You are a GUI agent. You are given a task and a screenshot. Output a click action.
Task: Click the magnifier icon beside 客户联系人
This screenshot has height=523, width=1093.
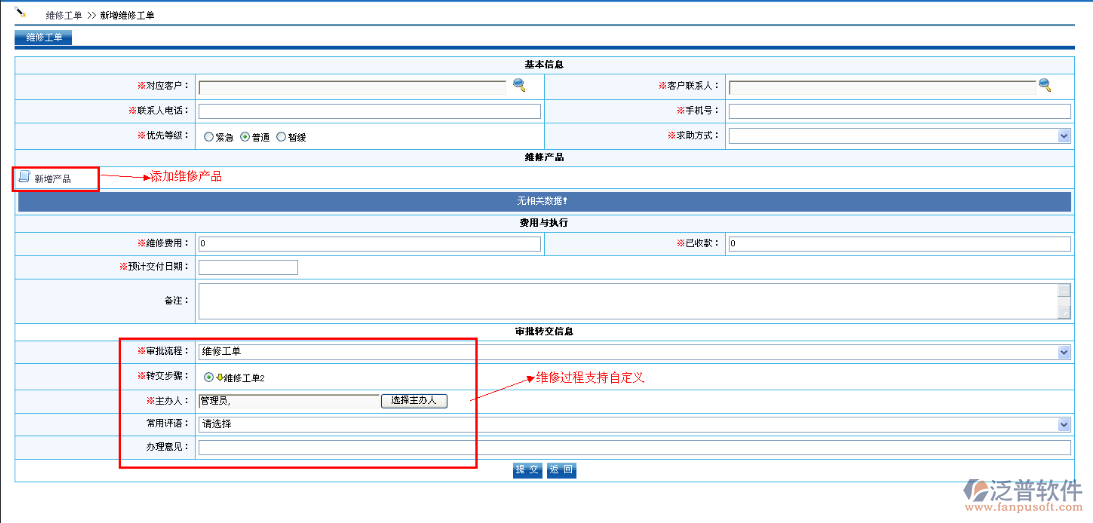coord(1044,85)
